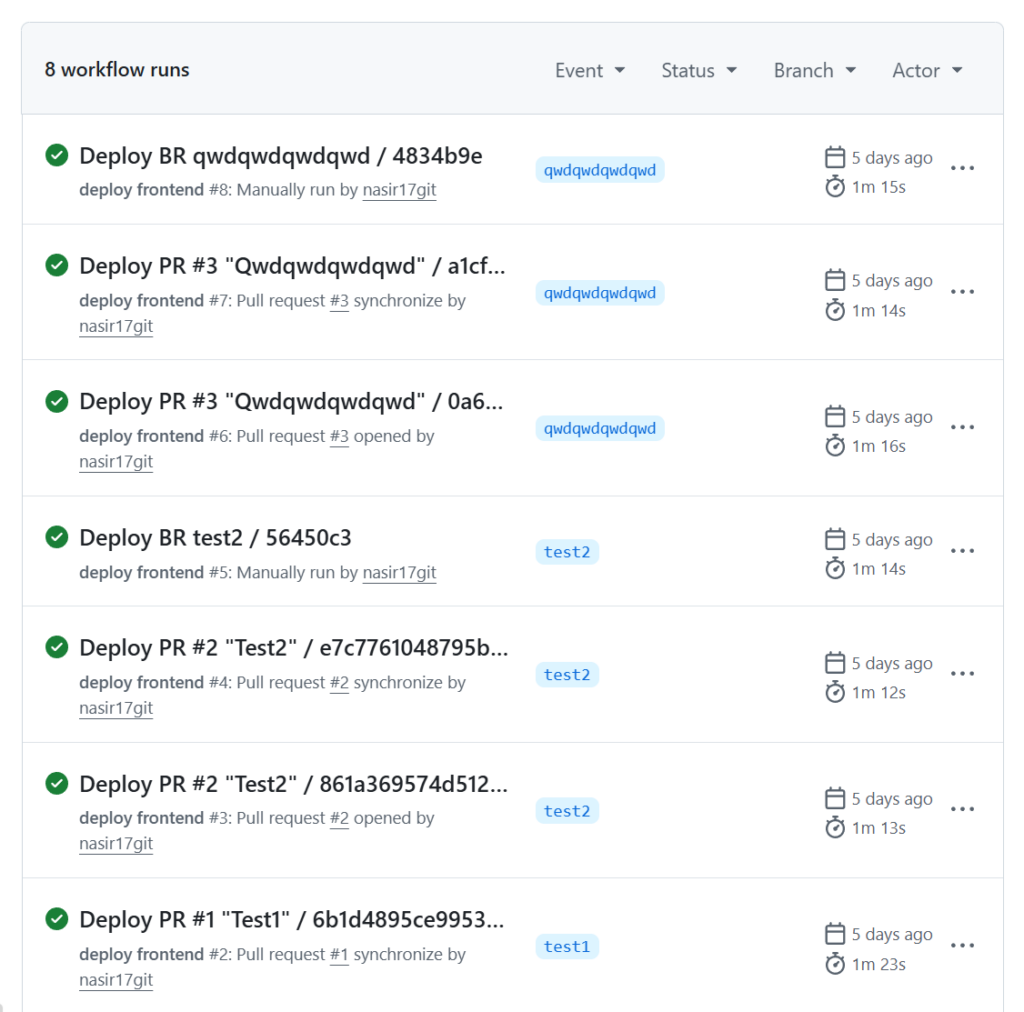Viewport: 1024px width, 1012px height.
Task: Click green status icon of Deploy BR test2
Action: [x=57, y=537]
